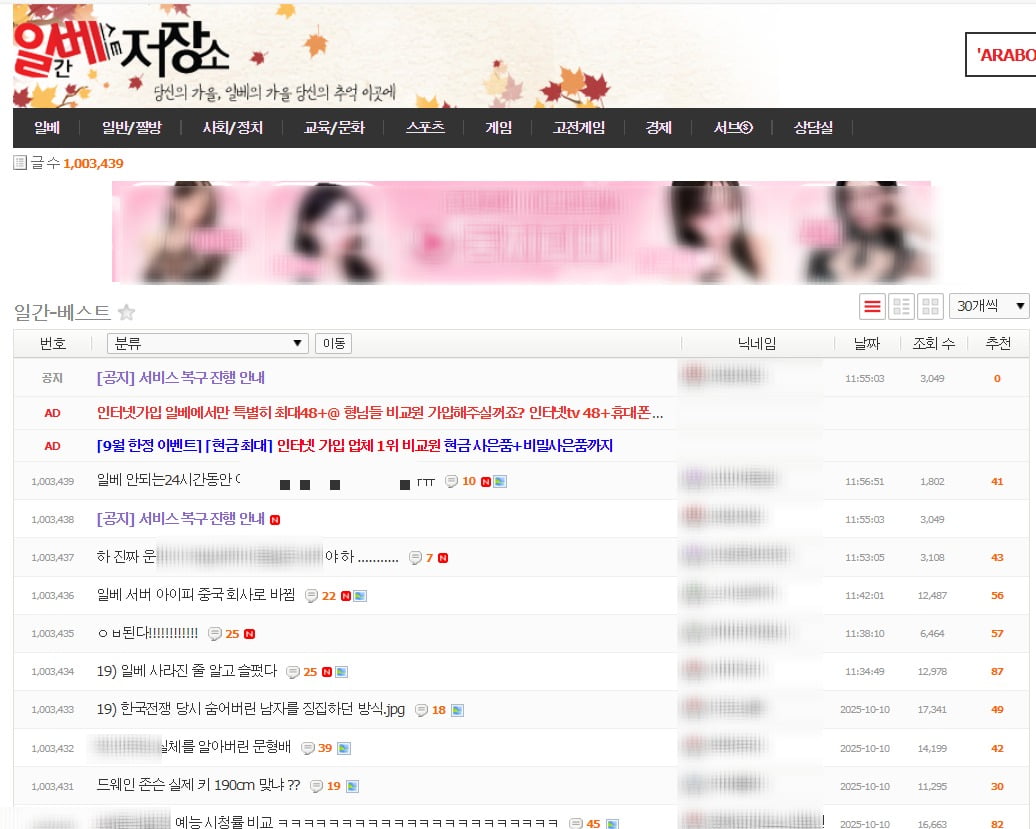Go to the 스포츠 menu item
Viewport: 1036px width, 829px height.
pyautogui.click(x=425, y=128)
